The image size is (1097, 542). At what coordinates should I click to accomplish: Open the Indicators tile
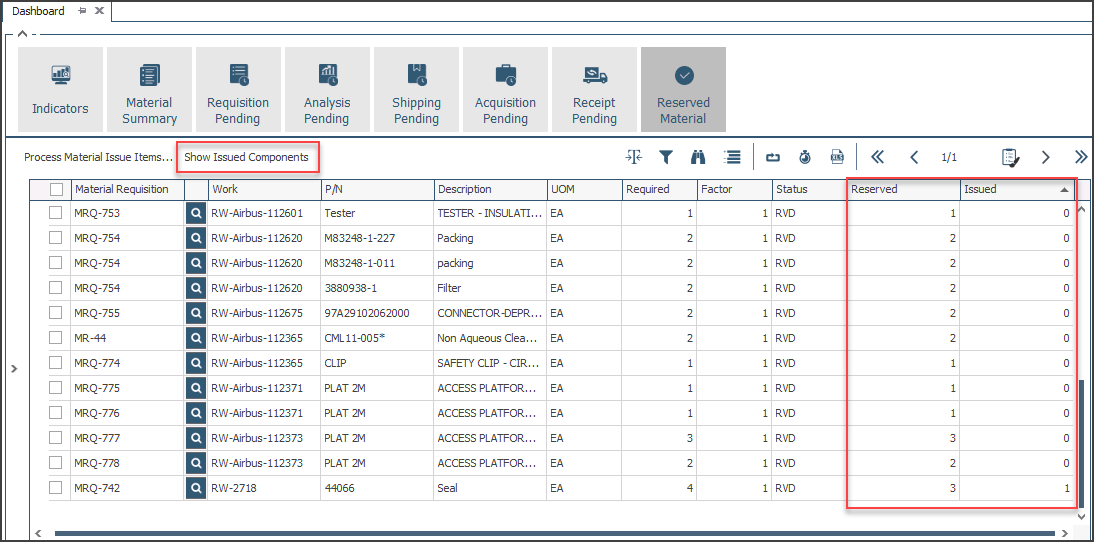(x=60, y=90)
